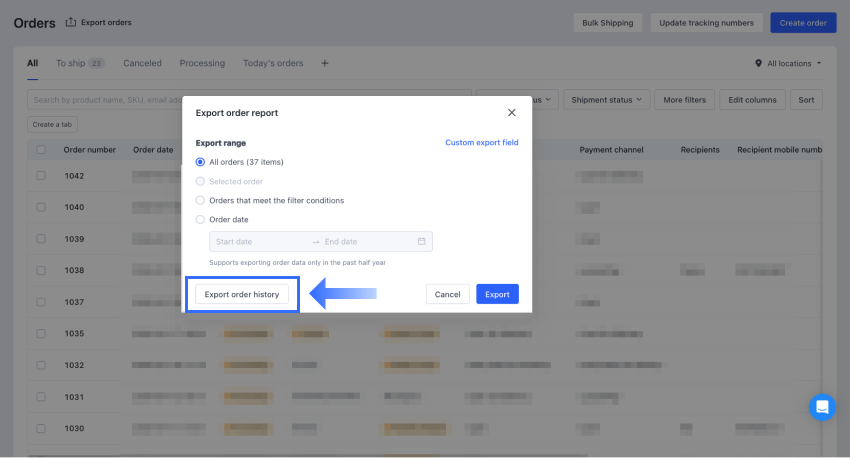
Task: Open the Shipment status dropdown
Action: [607, 100]
